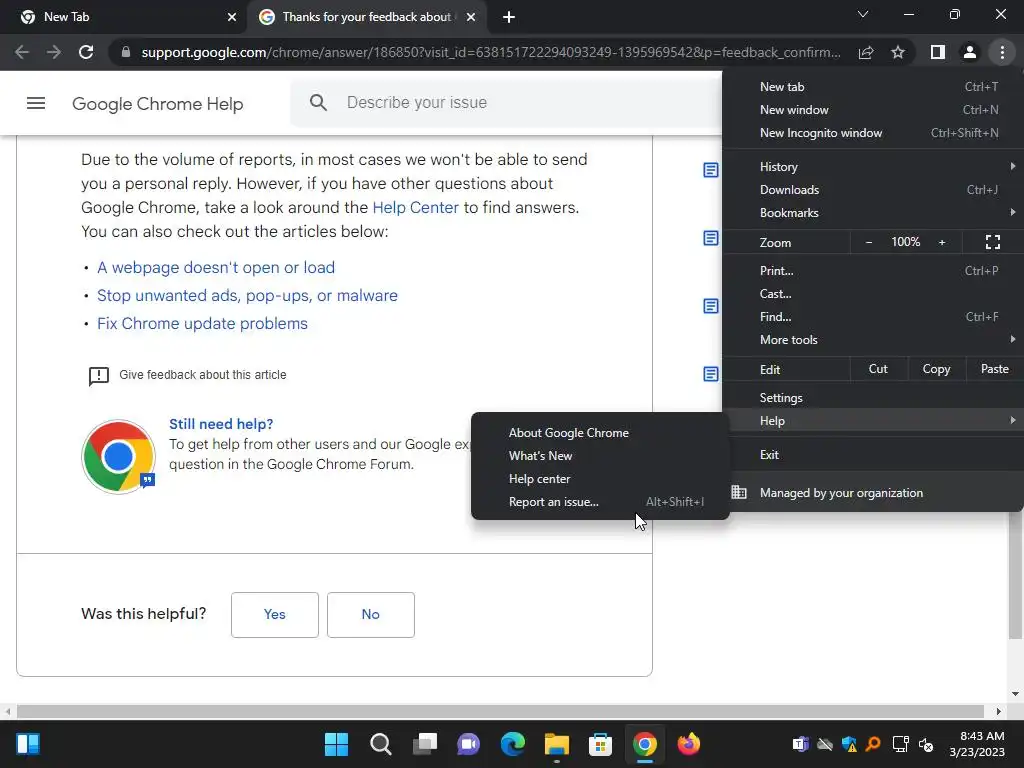Click Give feedback about this article
This screenshot has height=768, width=1024.
[x=202, y=375]
